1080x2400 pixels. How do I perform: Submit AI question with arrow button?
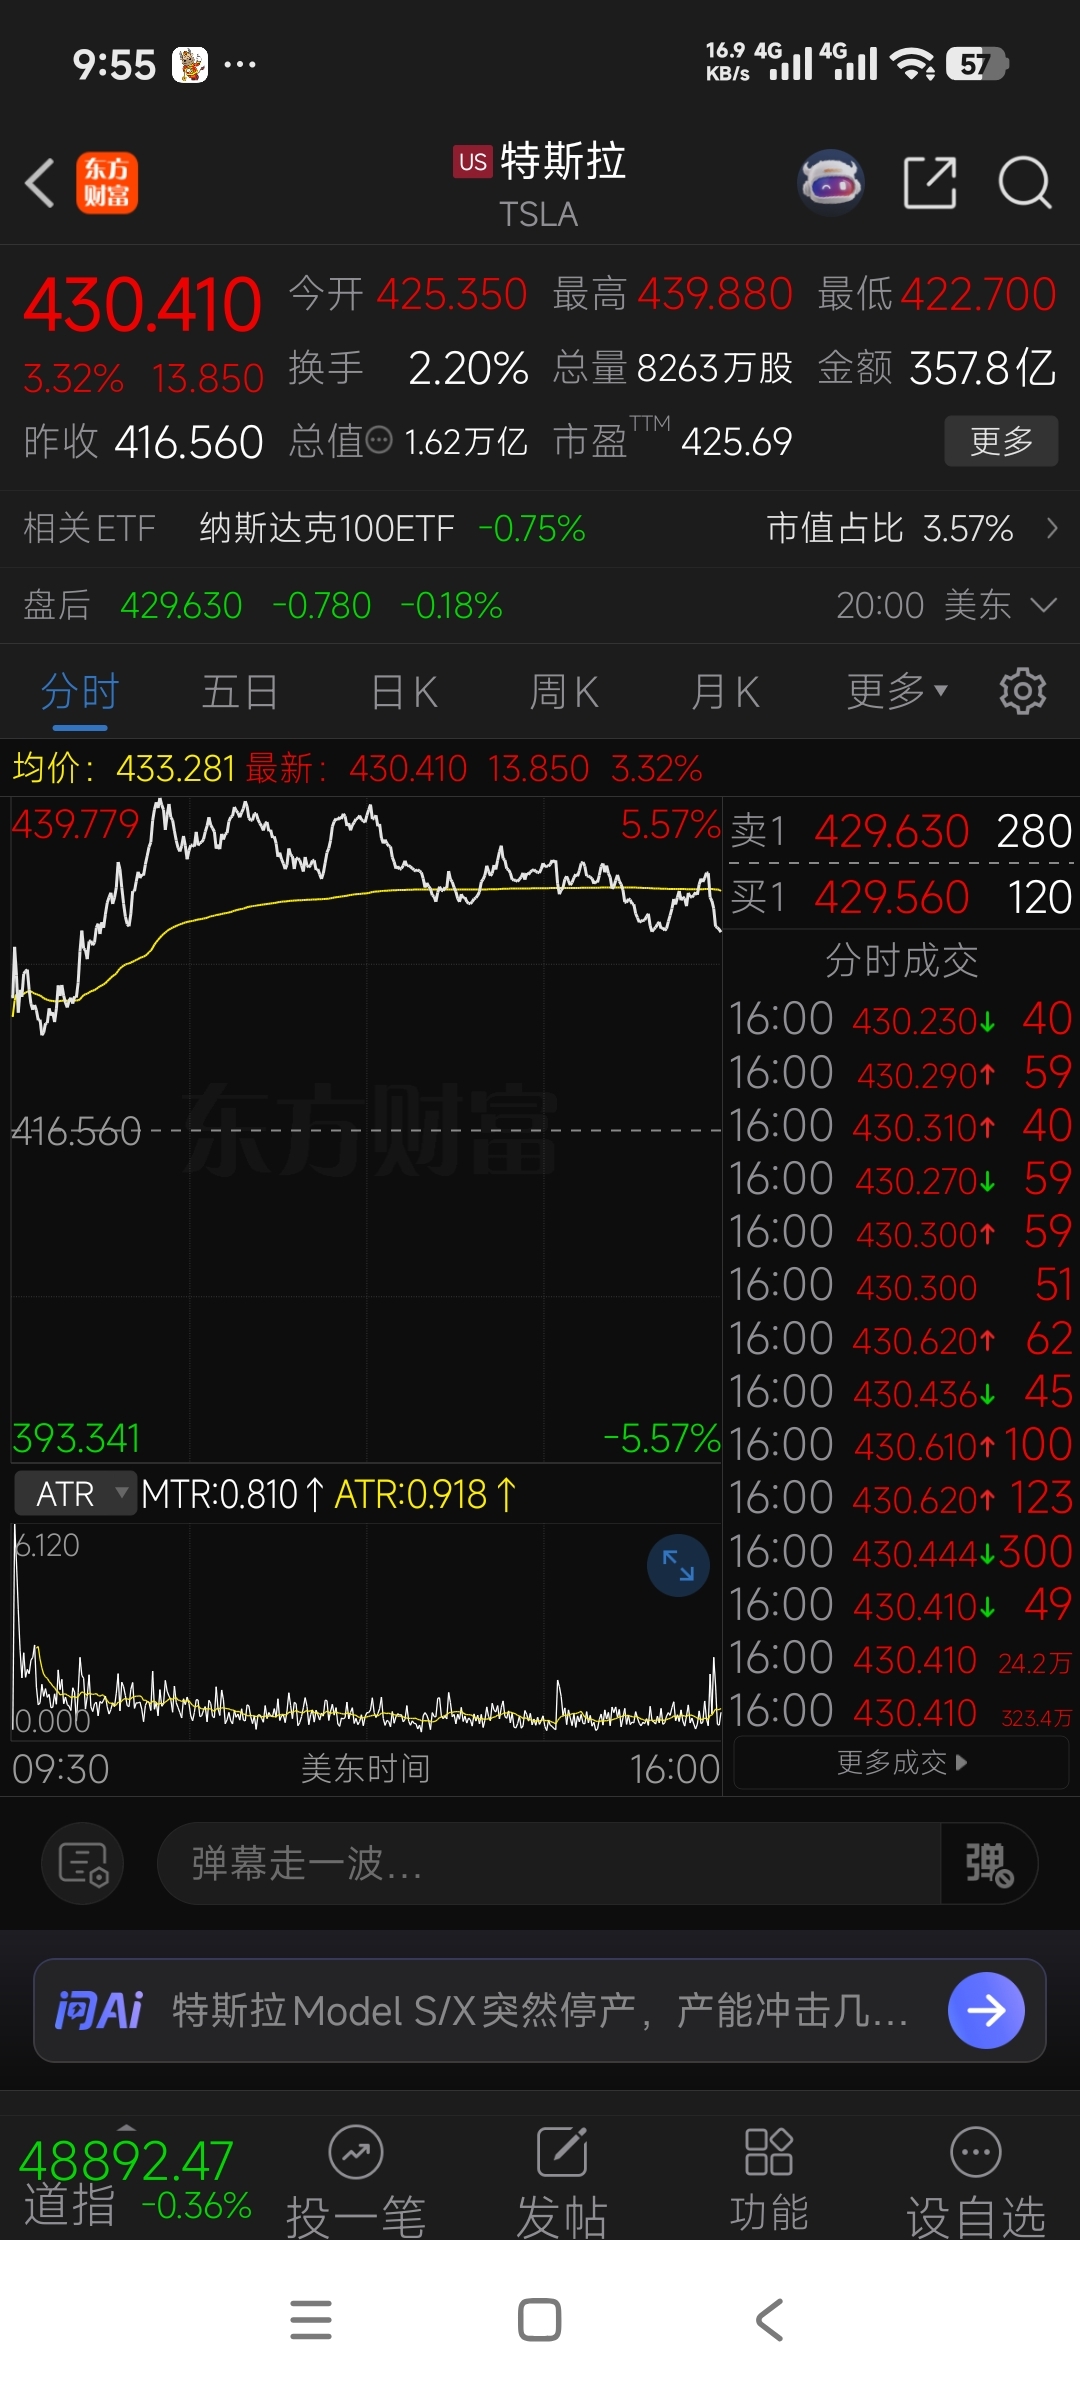click(x=986, y=2010)
